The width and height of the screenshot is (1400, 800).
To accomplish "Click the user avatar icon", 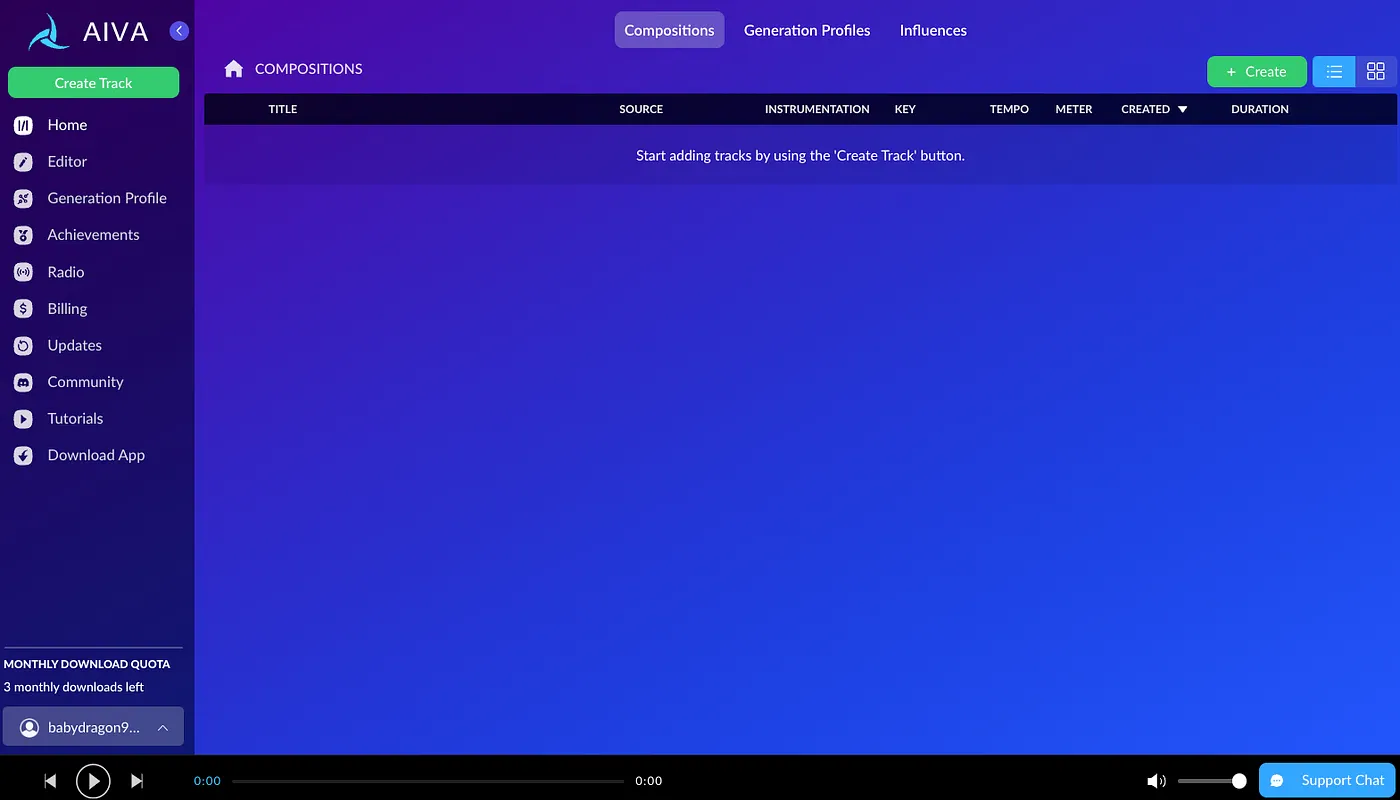I will point(29,728).
